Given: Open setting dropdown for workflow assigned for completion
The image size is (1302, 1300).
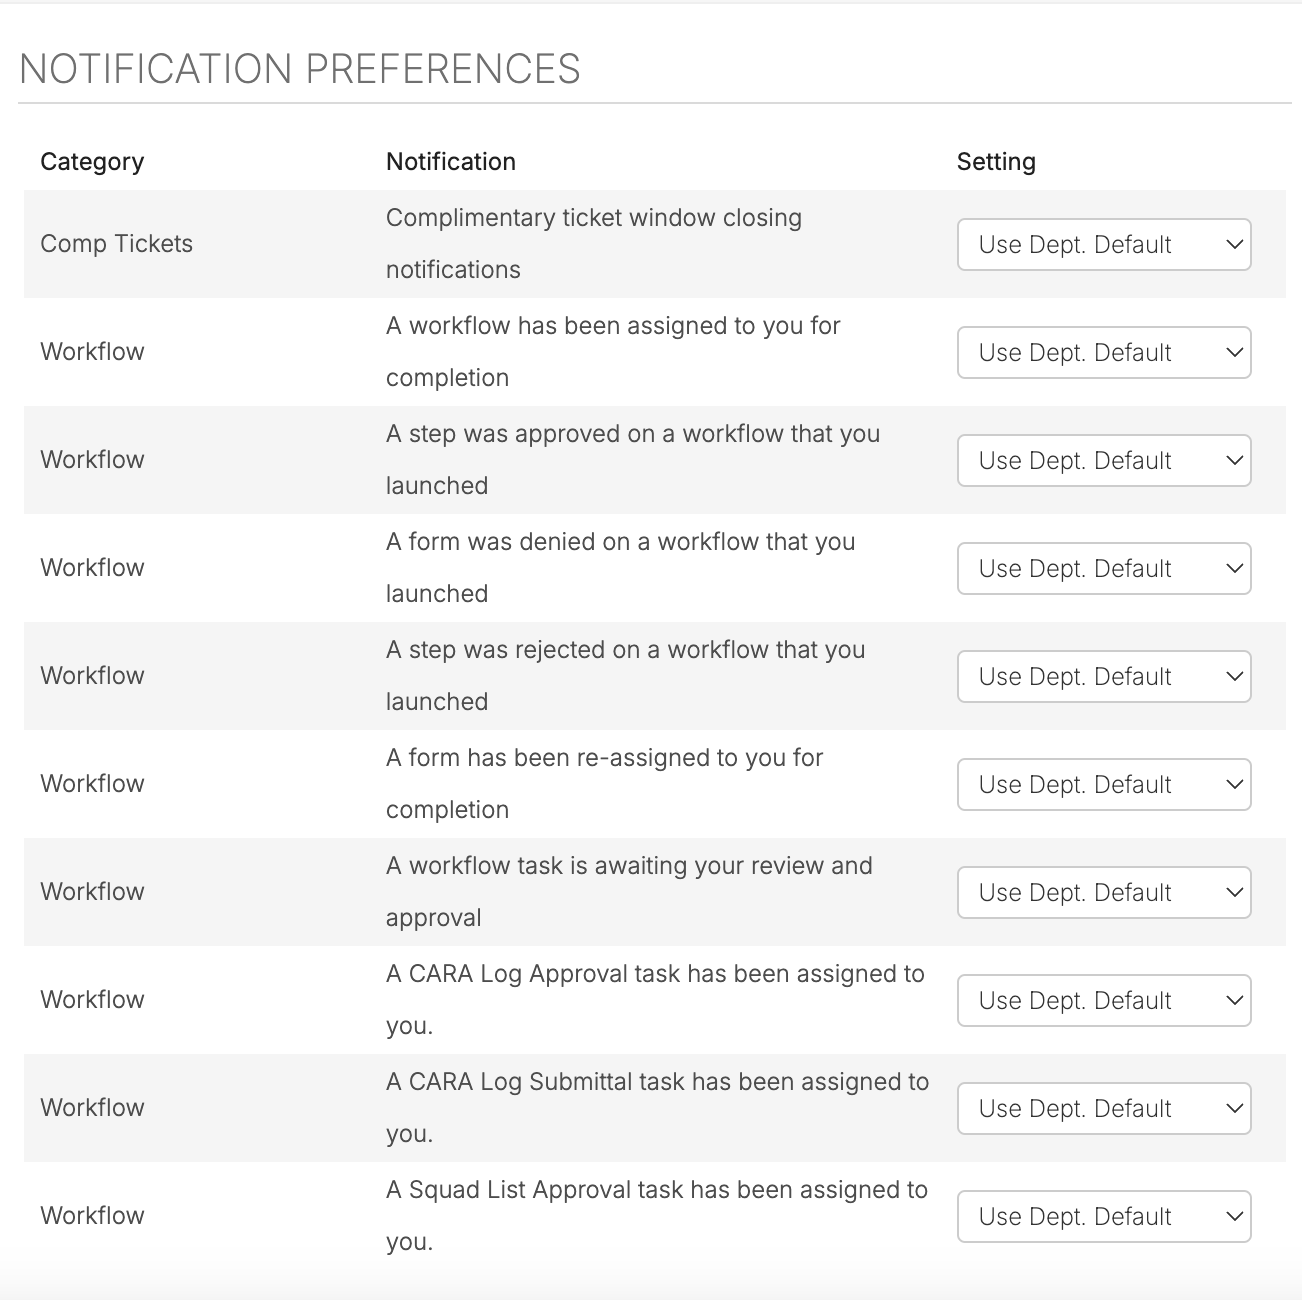Looking at the screenshot, I should click(1104, 352).
